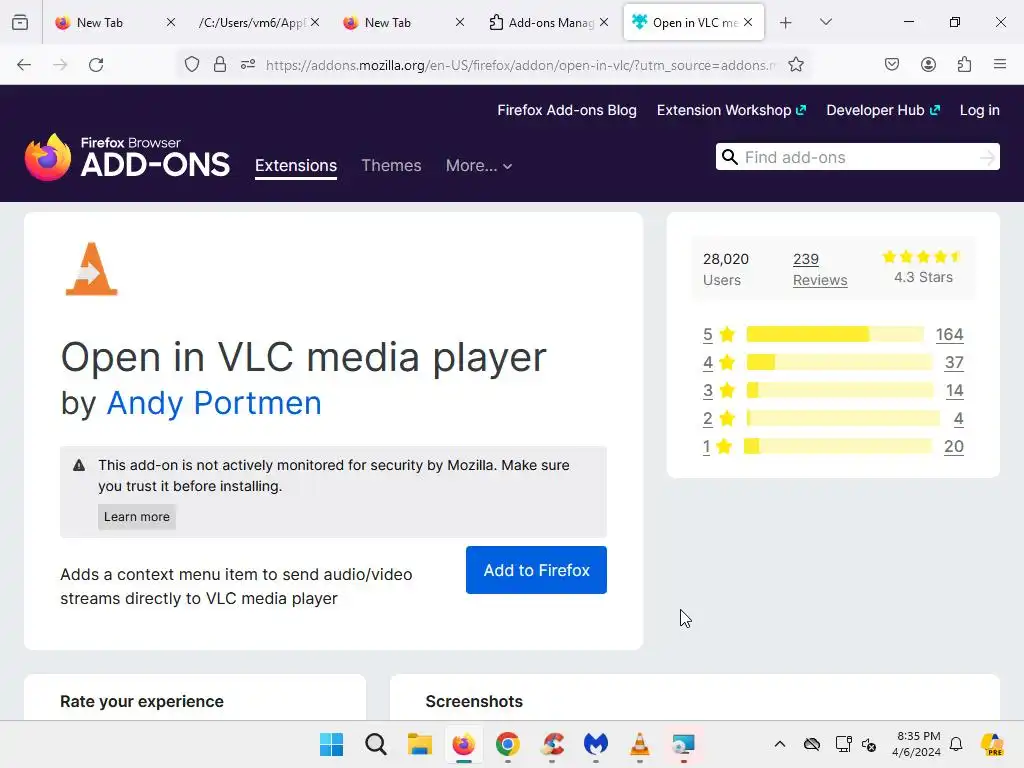Open the Windows Start menu

pos(332,744)
